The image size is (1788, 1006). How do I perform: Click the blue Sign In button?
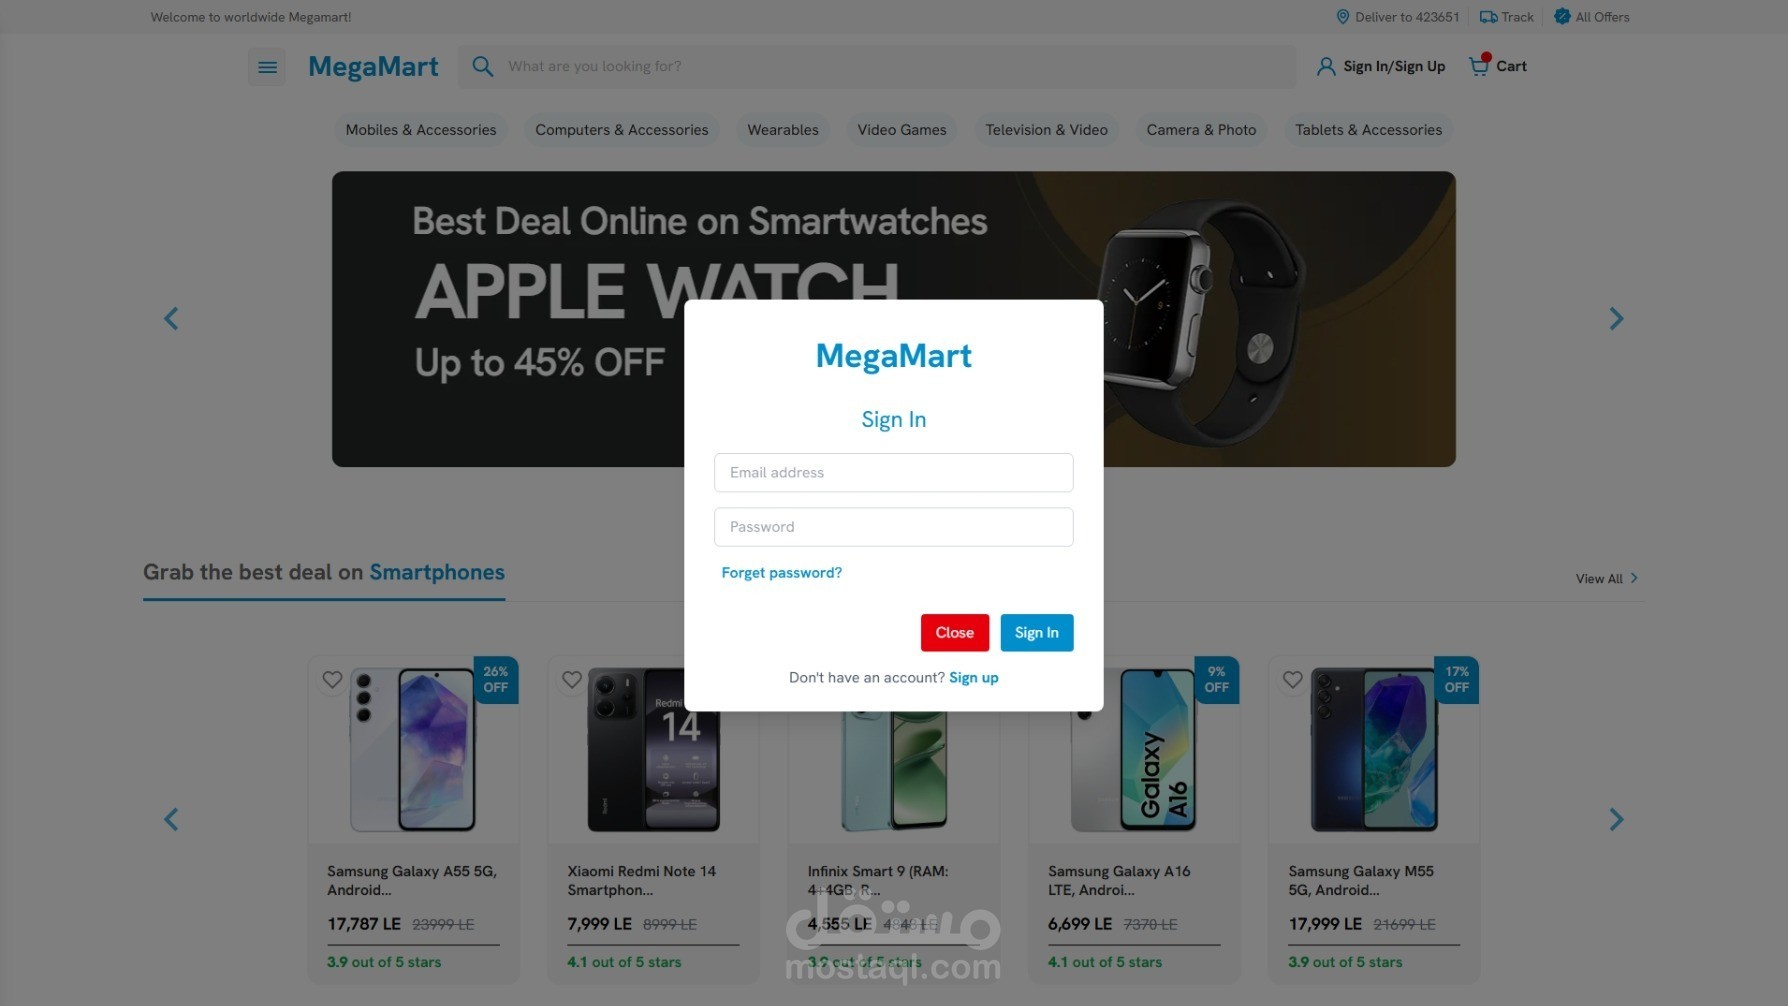pos(1037,633)
